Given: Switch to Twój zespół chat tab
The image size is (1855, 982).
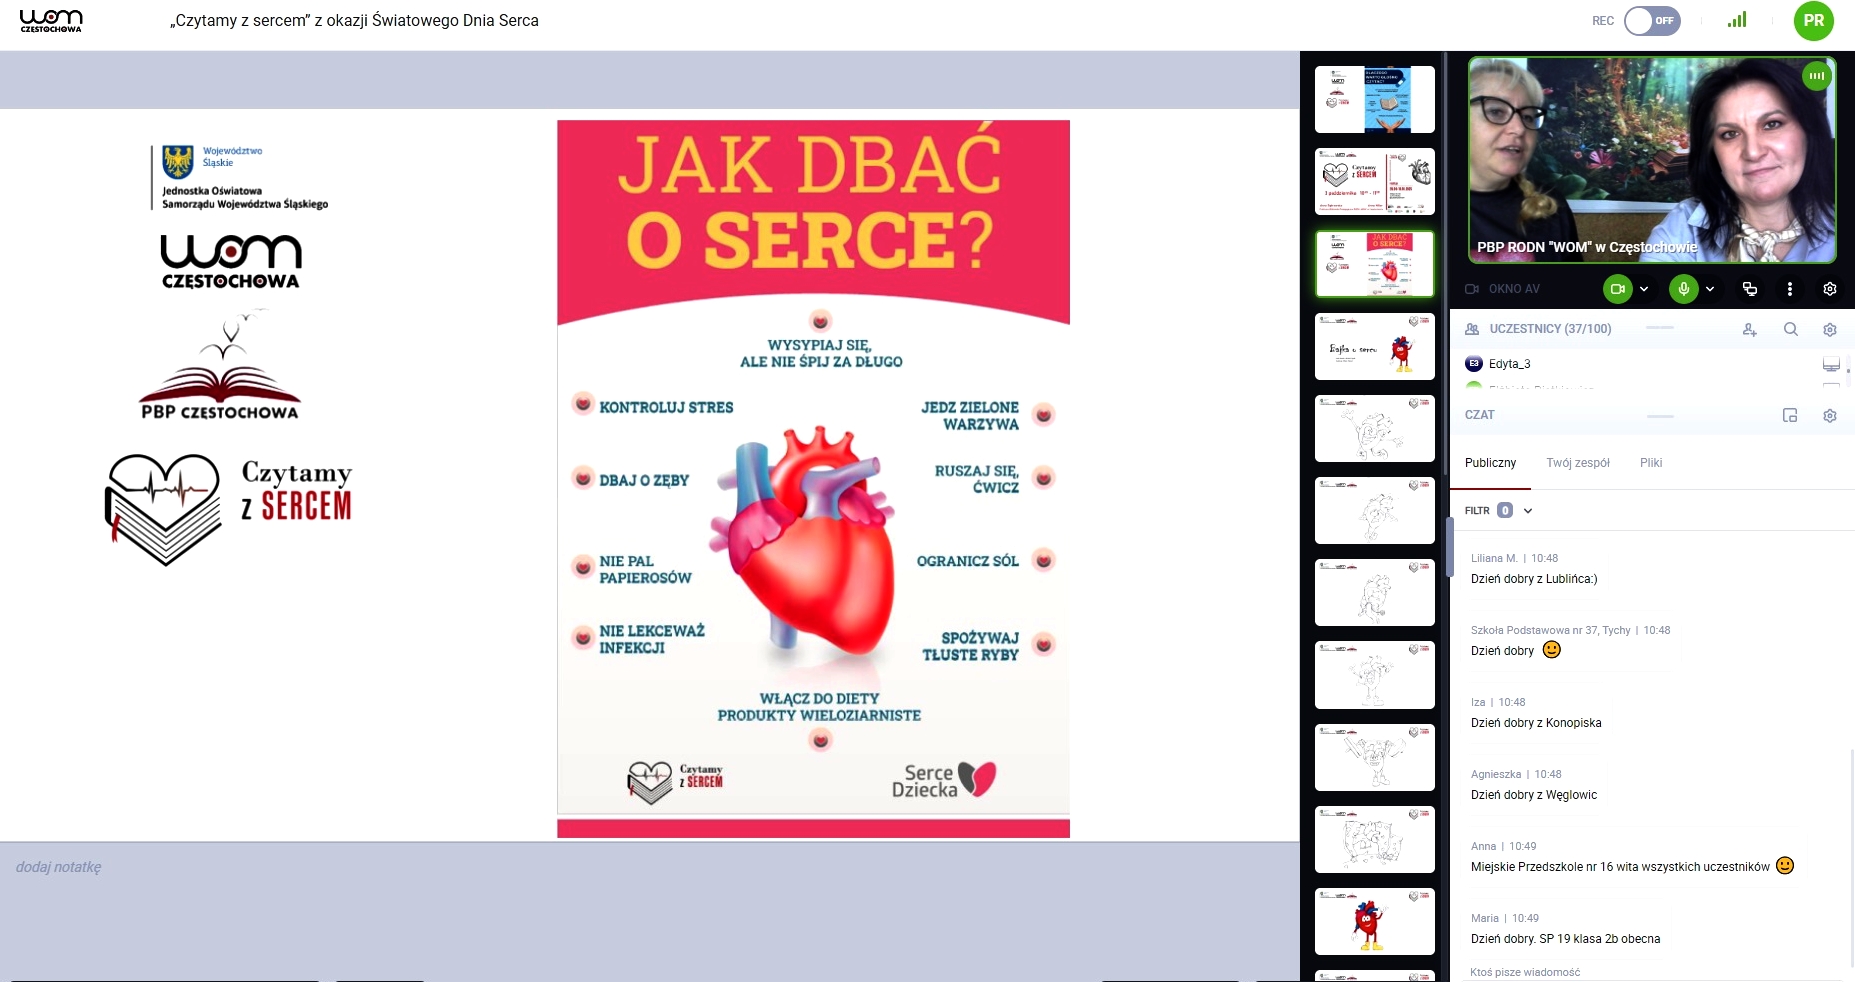Looking at the screenshot, I should pyautogui.click(x=1577, y=463).
